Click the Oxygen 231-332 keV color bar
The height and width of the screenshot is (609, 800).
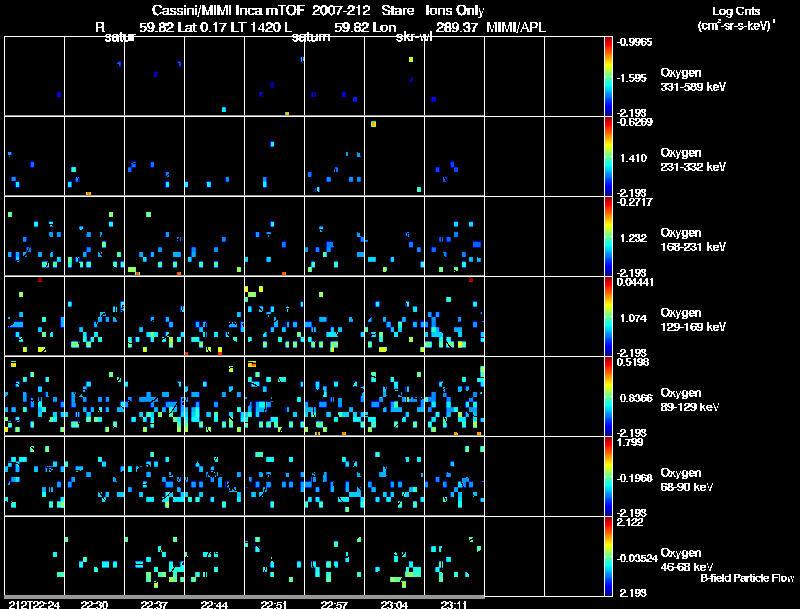(x=608, y=156)
